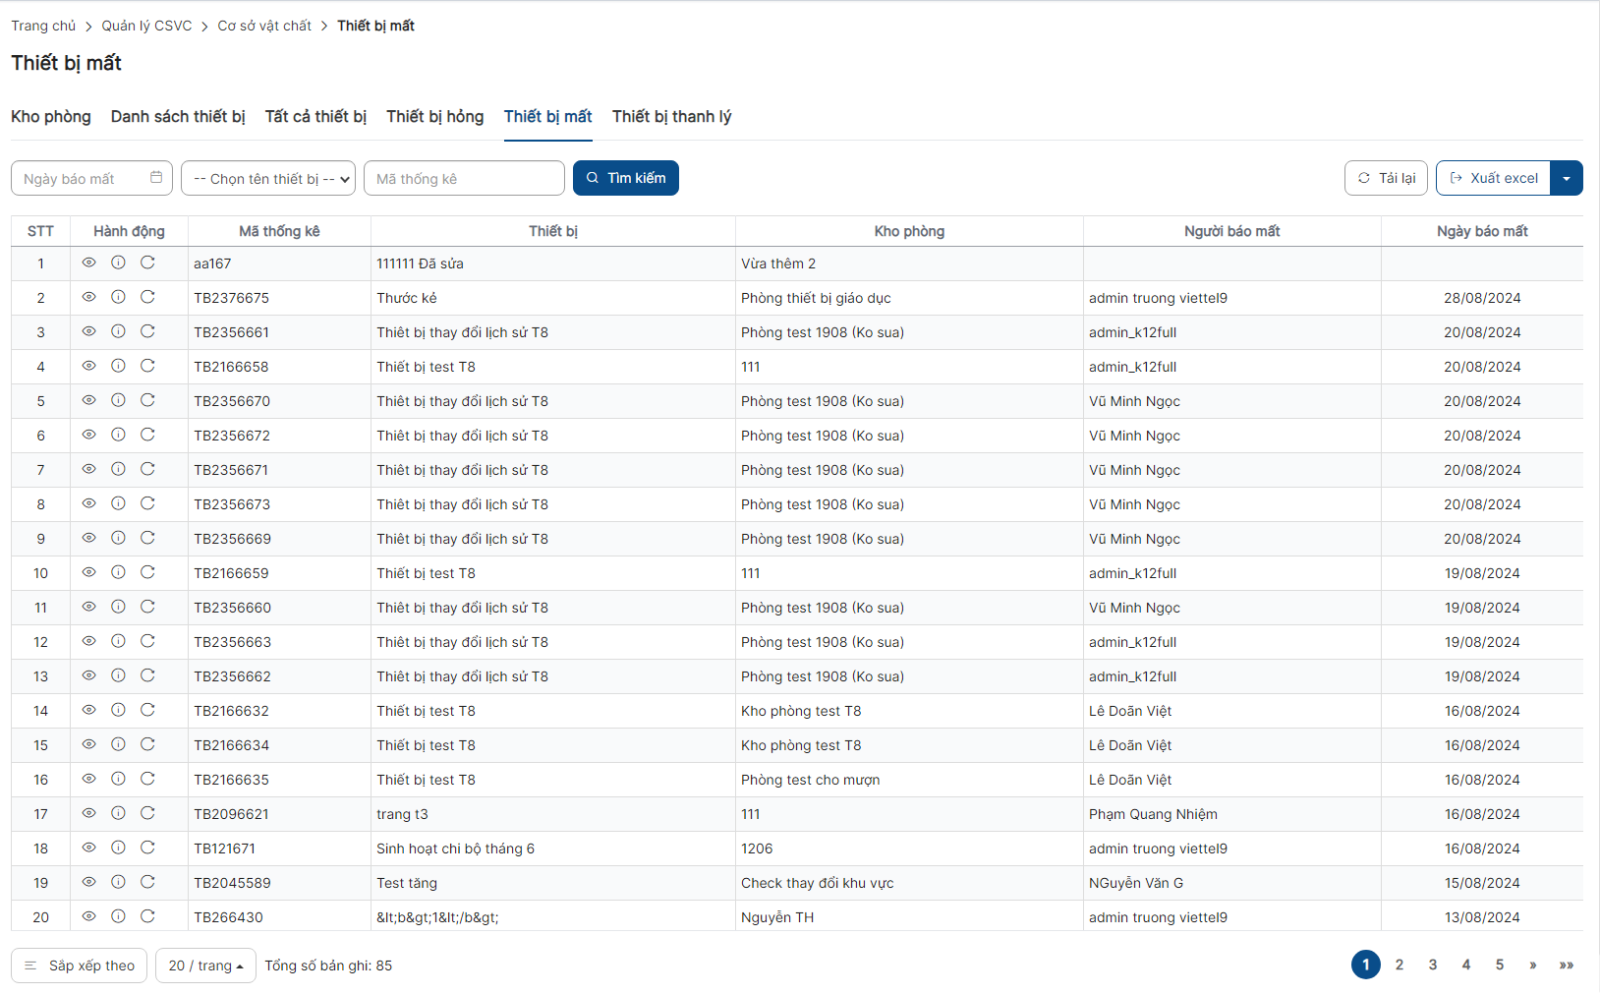The width and height of the screenshot is (1600, 995).
Task: Click the info icon for aa167
Action: pos(118,263)
